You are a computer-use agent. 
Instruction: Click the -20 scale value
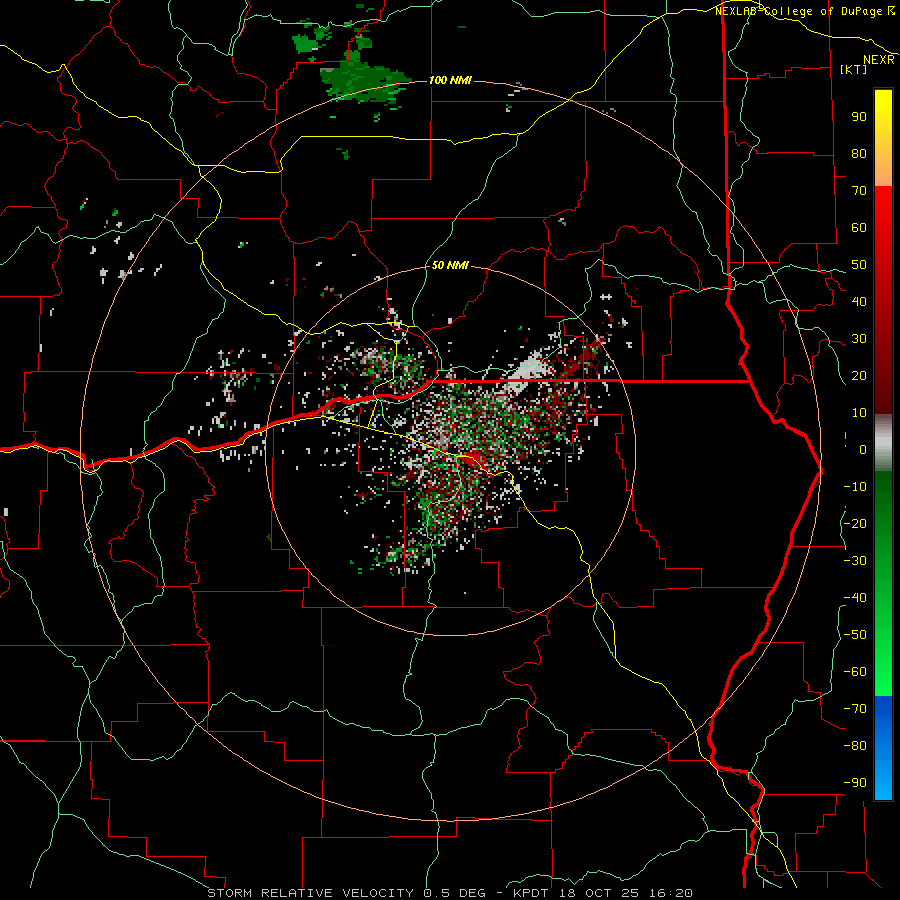click(855, 523)
